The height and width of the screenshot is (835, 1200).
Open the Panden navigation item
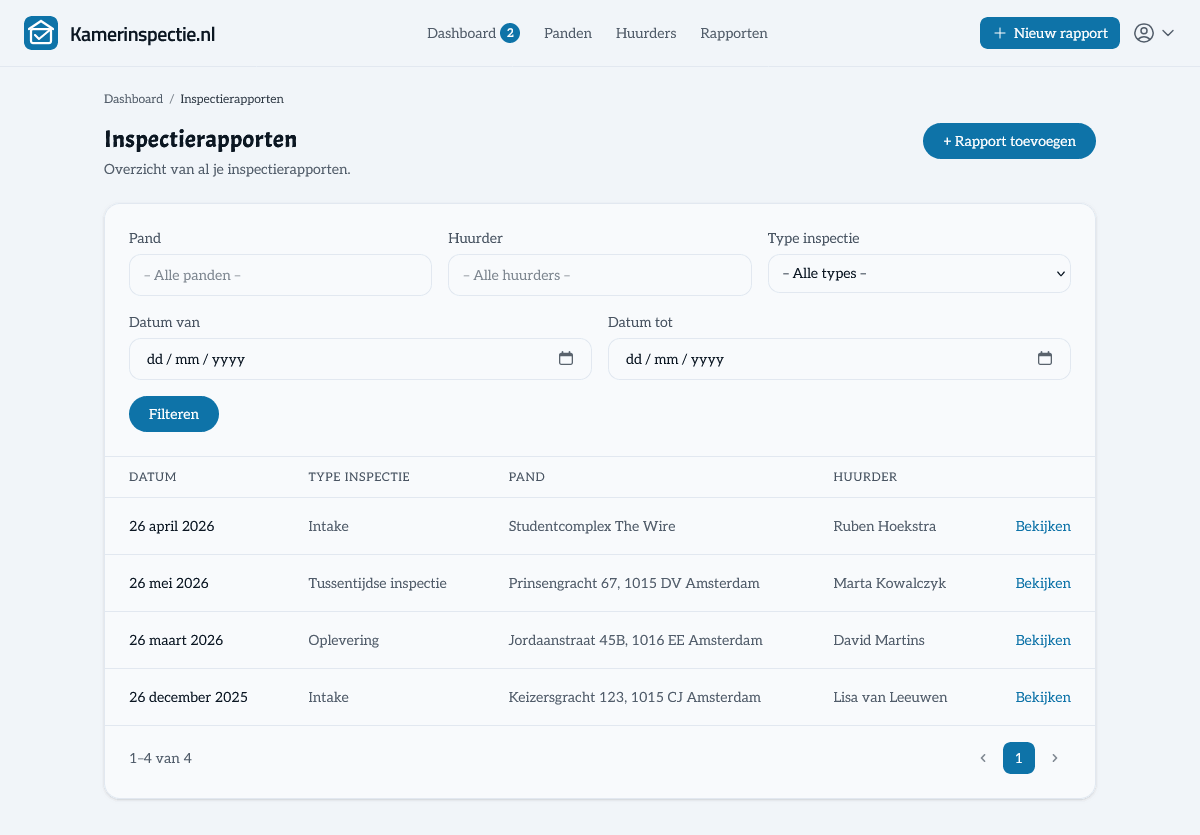point(568,33)
